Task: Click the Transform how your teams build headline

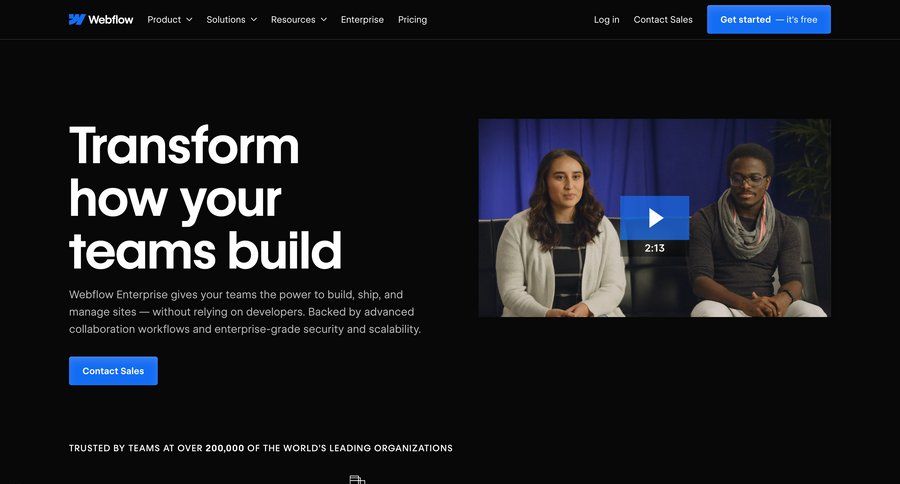Action: point(205,198)
